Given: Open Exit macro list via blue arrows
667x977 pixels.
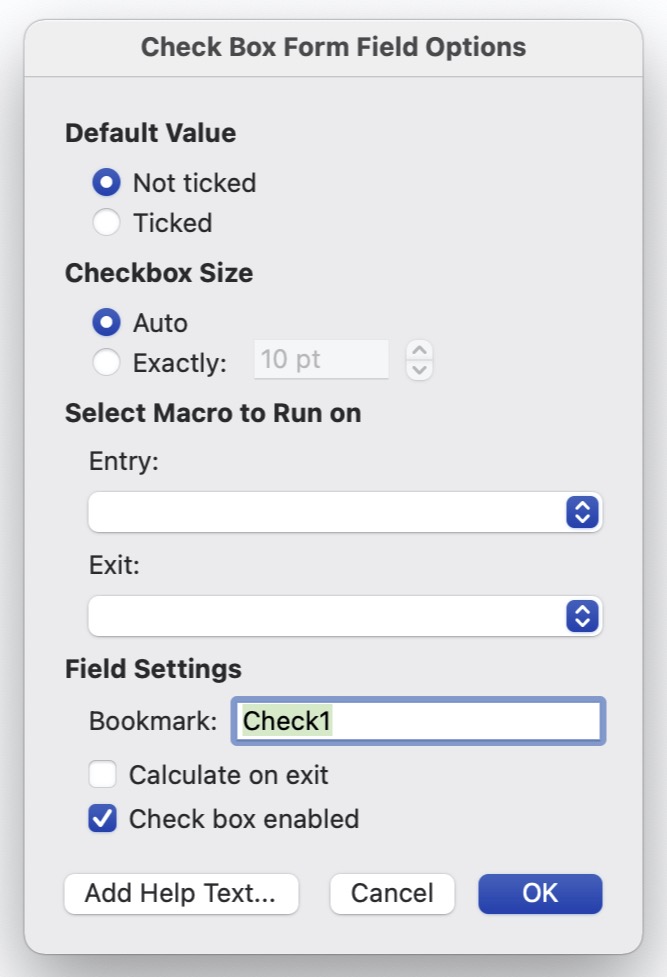Looking at the screenshot, I should pyautogui.click(x=581, y=616).
